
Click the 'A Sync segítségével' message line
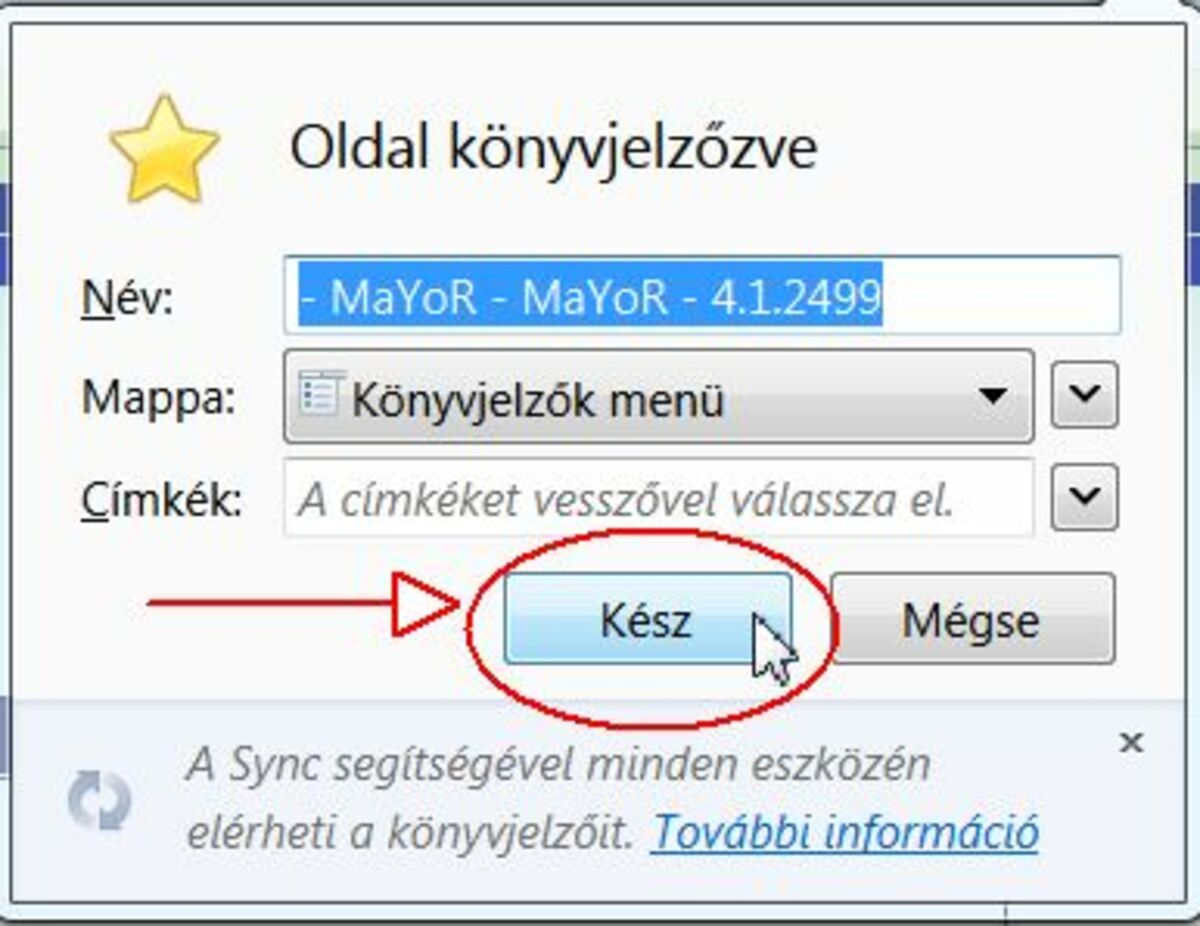pyautogui.click(x=558, y=766)
